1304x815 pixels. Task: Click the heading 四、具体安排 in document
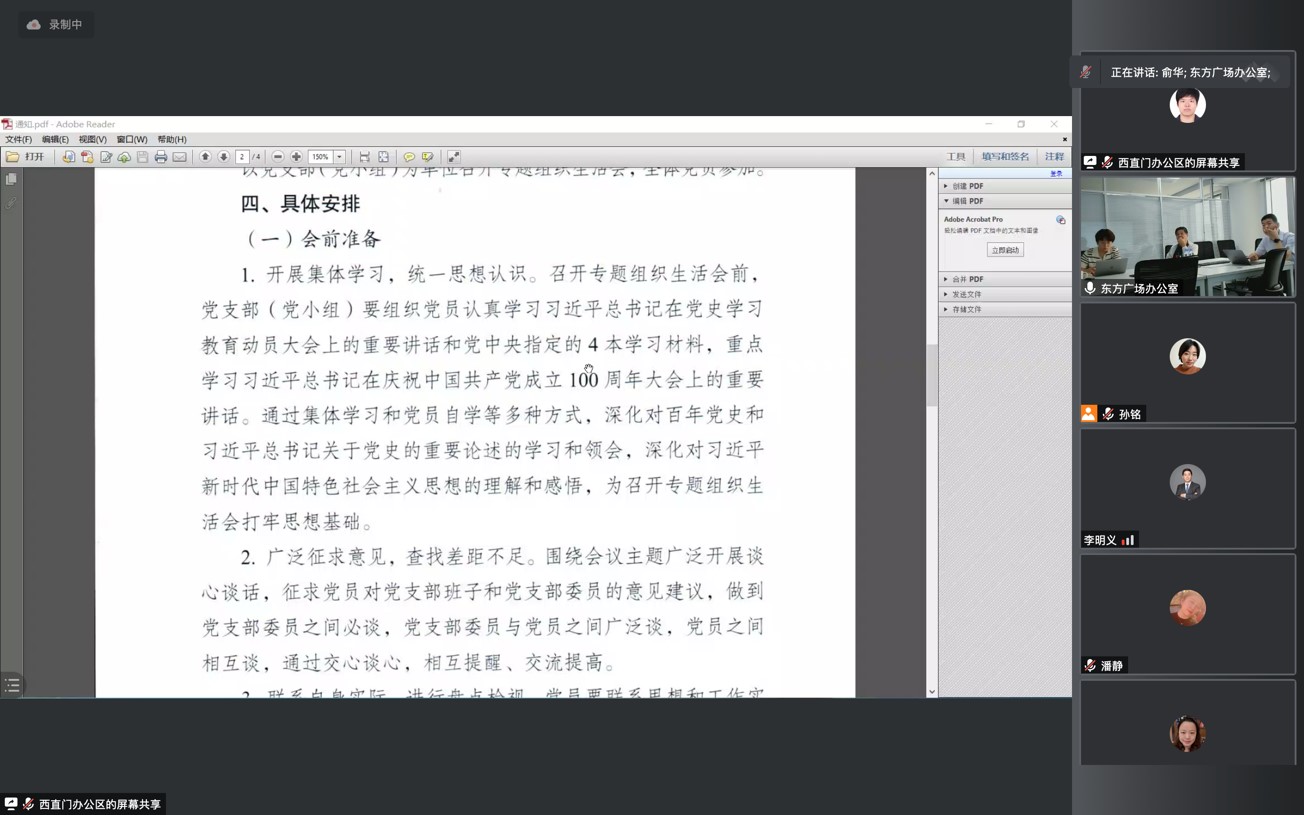point(300,204)
